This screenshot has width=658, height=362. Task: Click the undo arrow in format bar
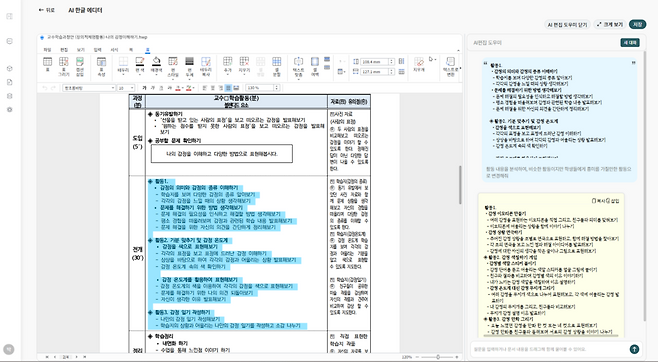tap(45, 88)
